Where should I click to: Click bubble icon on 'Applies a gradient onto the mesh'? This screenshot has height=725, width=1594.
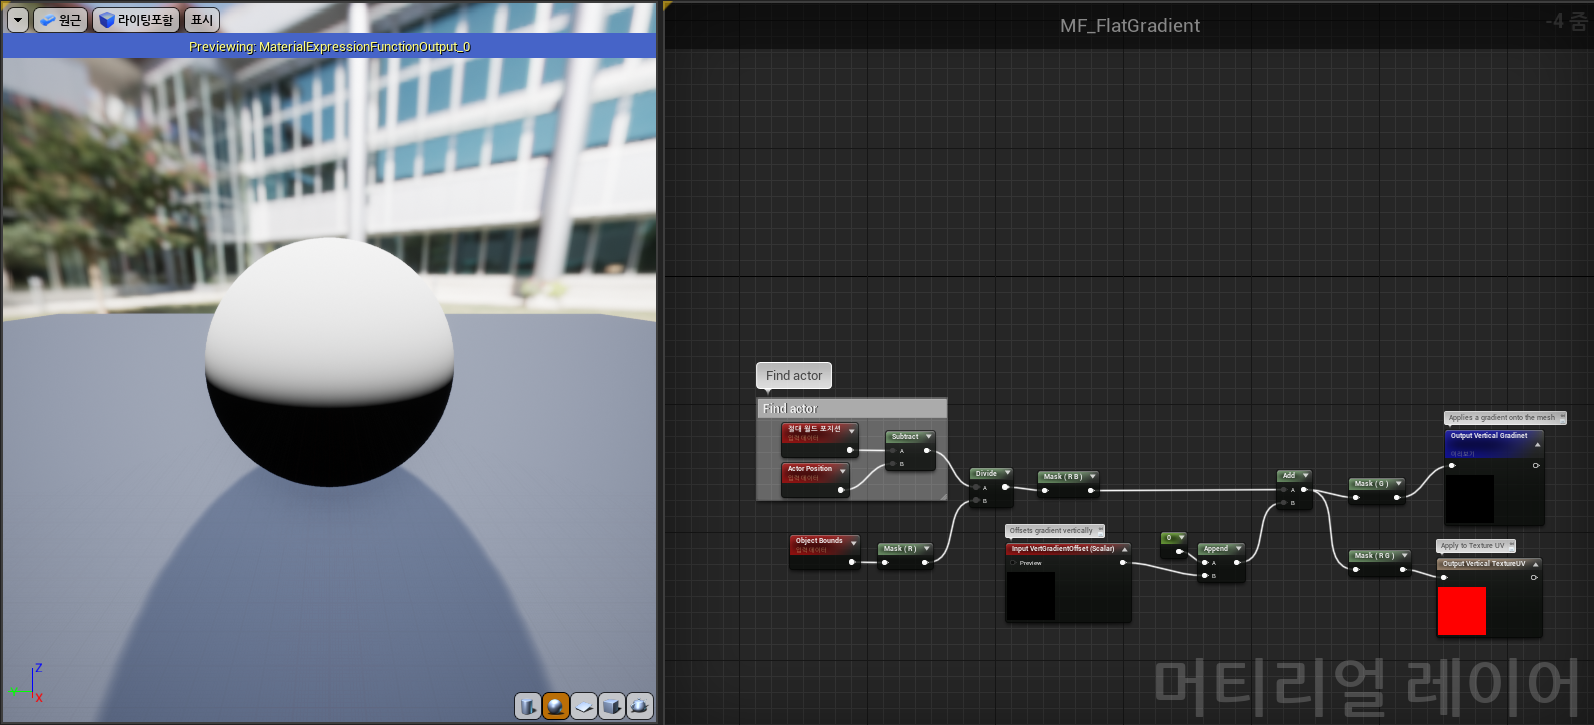point(1562,418)
